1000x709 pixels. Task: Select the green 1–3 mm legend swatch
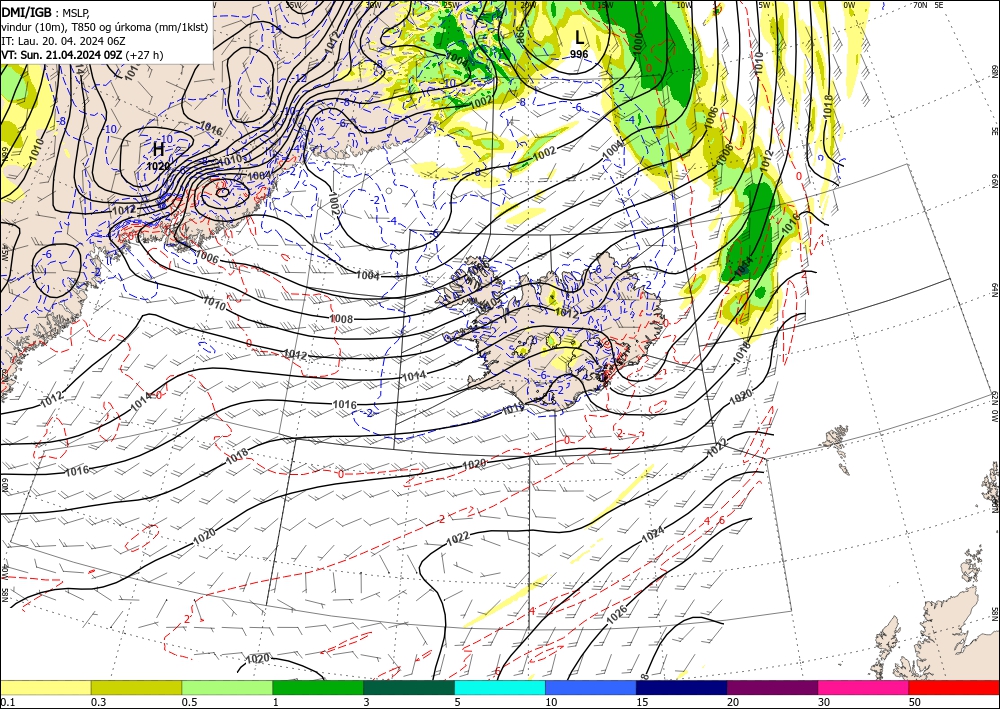pos(318,687)
